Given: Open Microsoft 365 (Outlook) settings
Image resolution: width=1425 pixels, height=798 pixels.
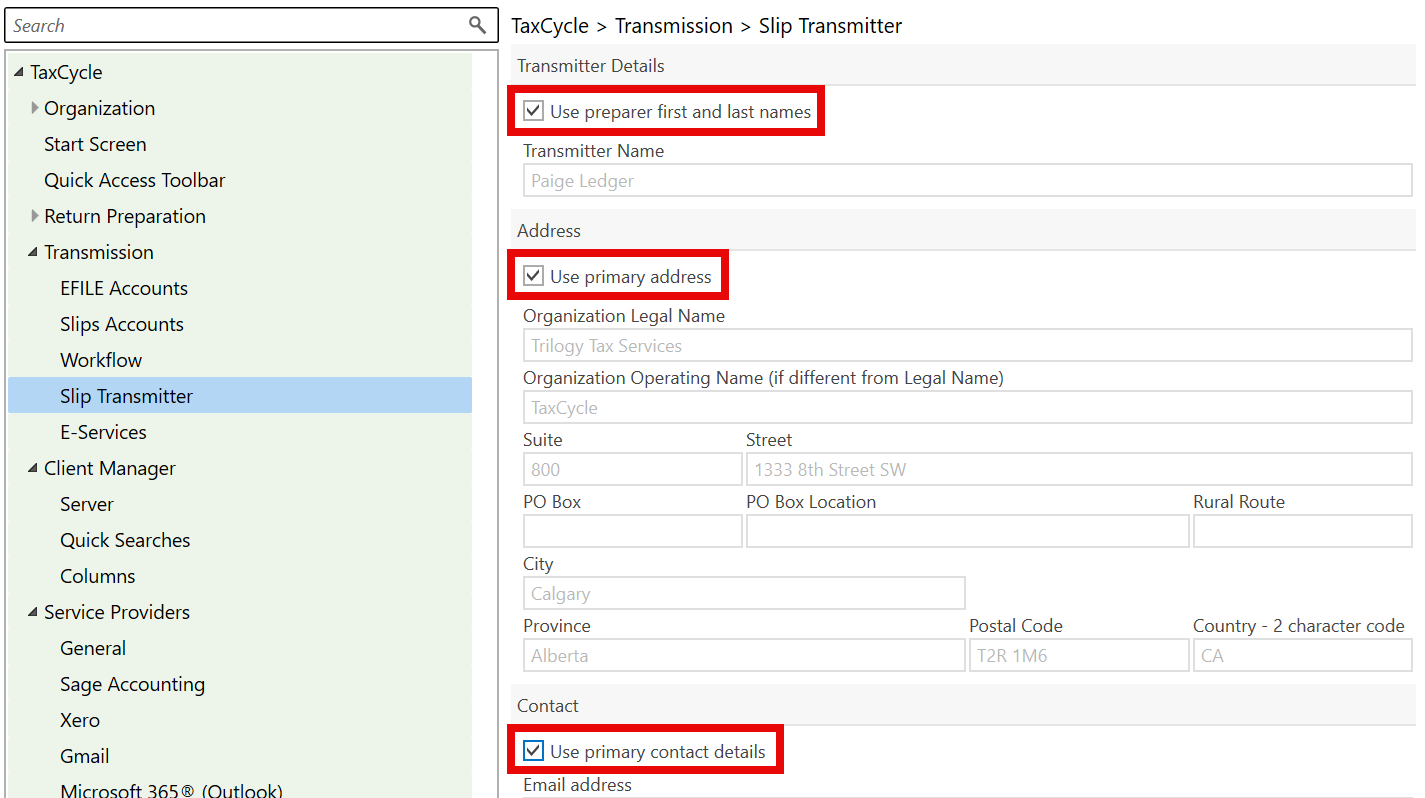Looking at the screenshot, I should tap(171, 790).
